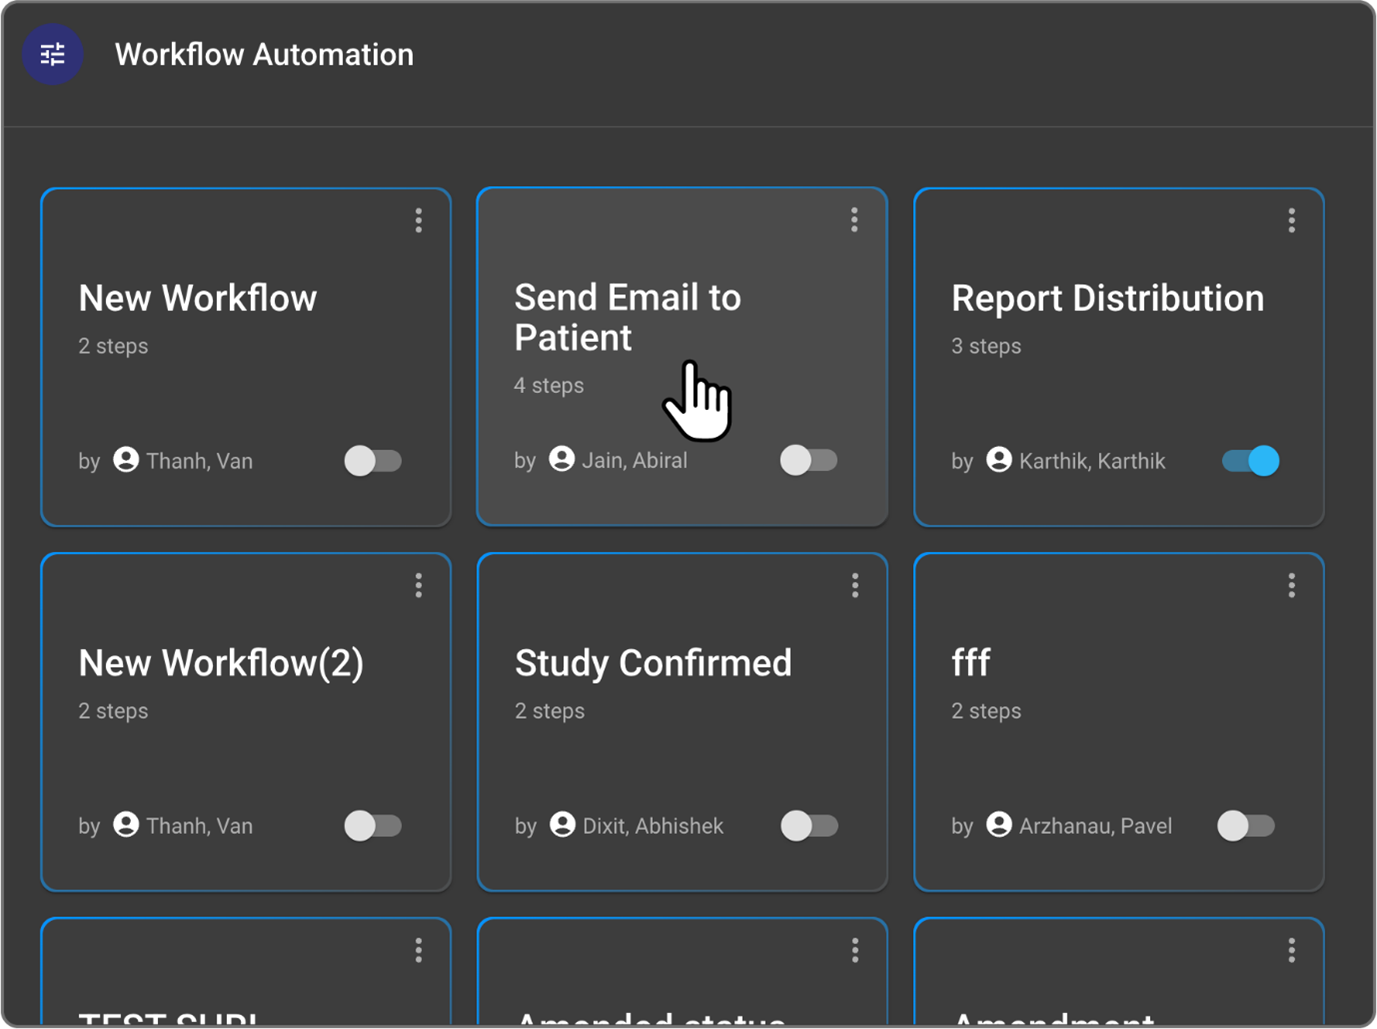This screenshot has width=1377, height=1029.
Task: Click Karthik, Karthik user avatar icon
Action: click(x=998, y=460)
